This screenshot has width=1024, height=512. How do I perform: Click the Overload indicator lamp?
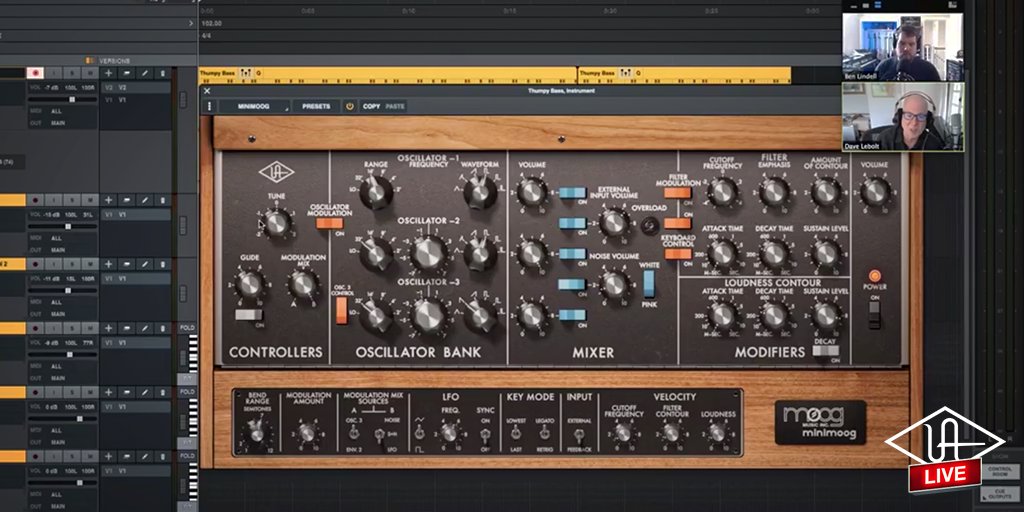point(648,226)
